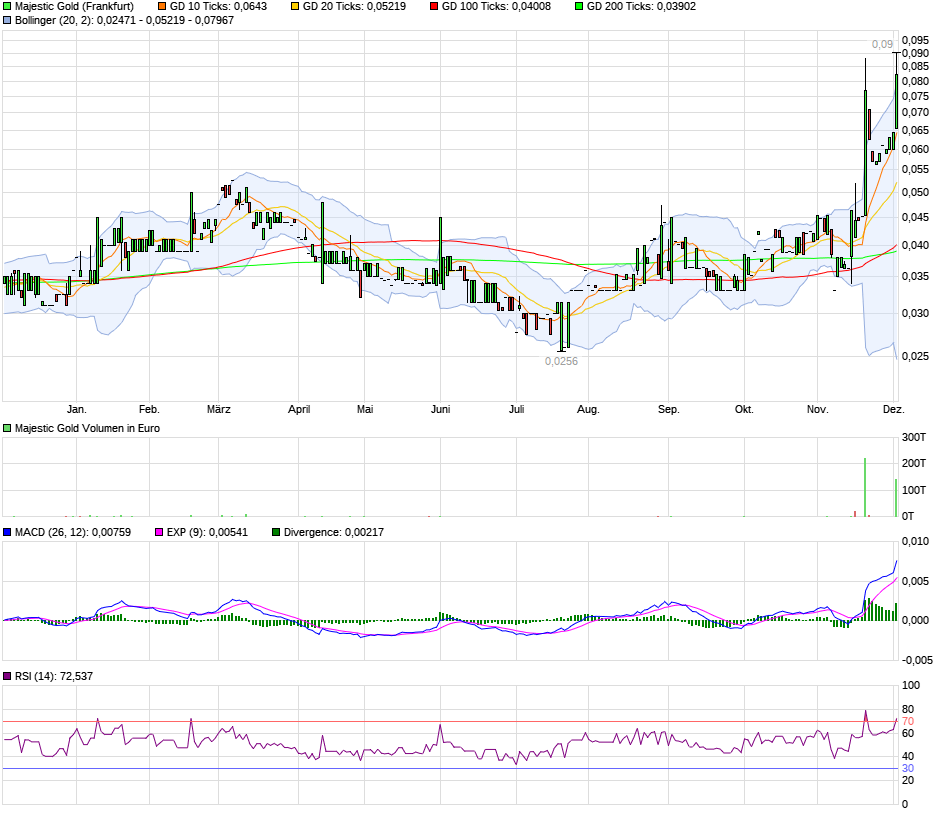Click the 'Dez.' month axis label
Image resolution: width=940 pixels, height=814 pixels.
(894, 409)
